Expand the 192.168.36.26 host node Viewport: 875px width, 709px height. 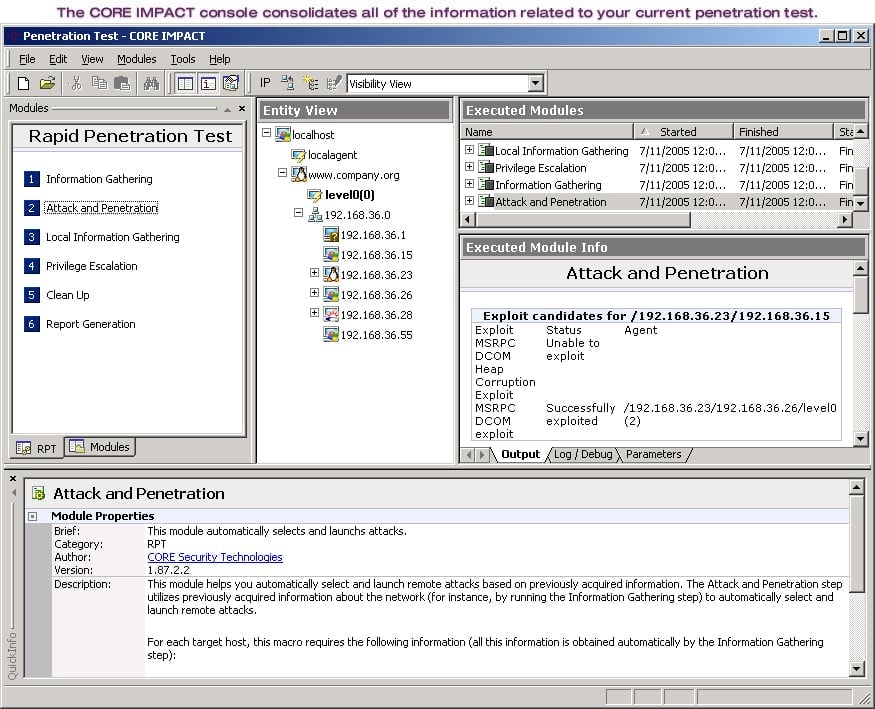coord(314,293)
